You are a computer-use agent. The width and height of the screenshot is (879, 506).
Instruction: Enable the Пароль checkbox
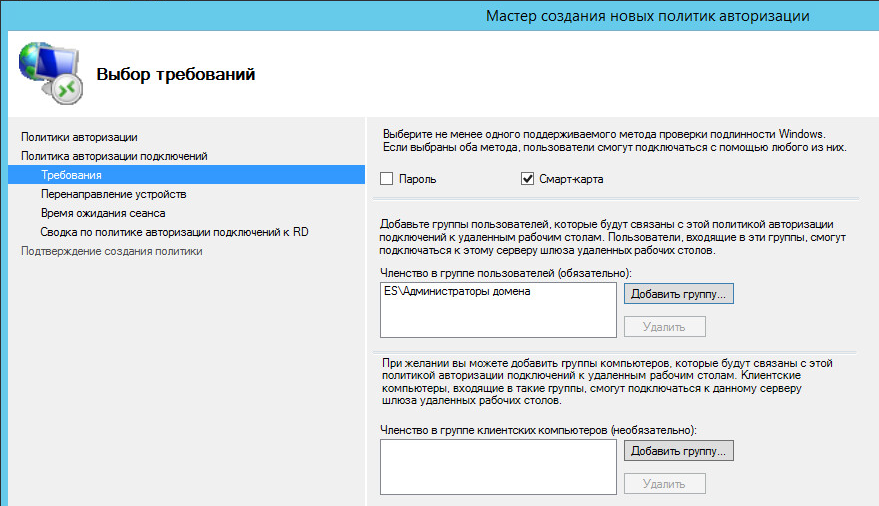tap(386, 179)
